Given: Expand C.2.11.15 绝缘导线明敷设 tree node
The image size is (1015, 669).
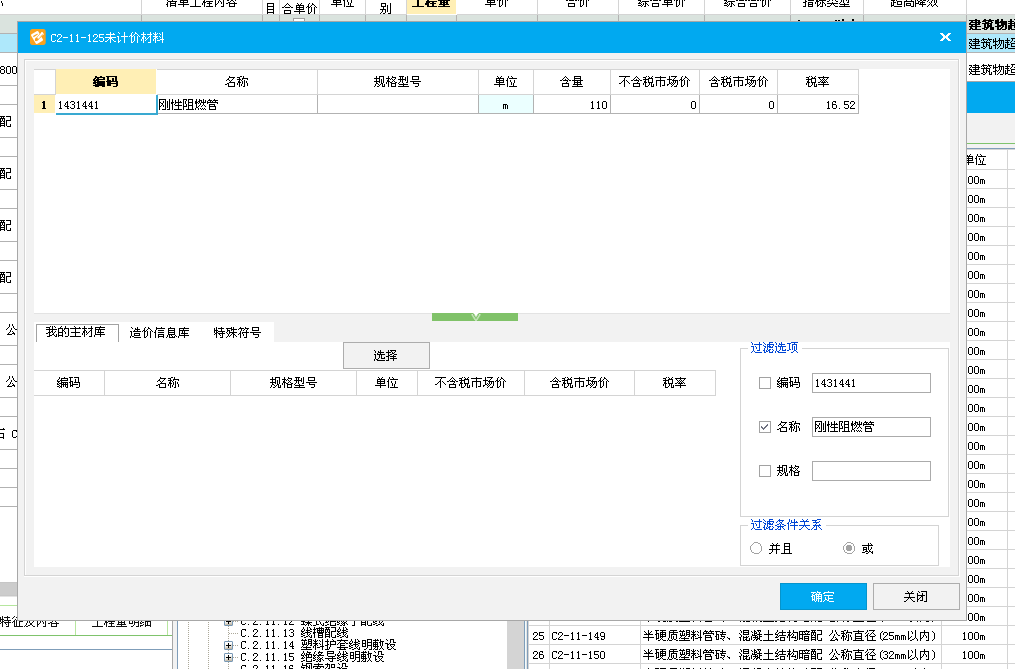Looking at the screenshot, I should pos(229,657).
